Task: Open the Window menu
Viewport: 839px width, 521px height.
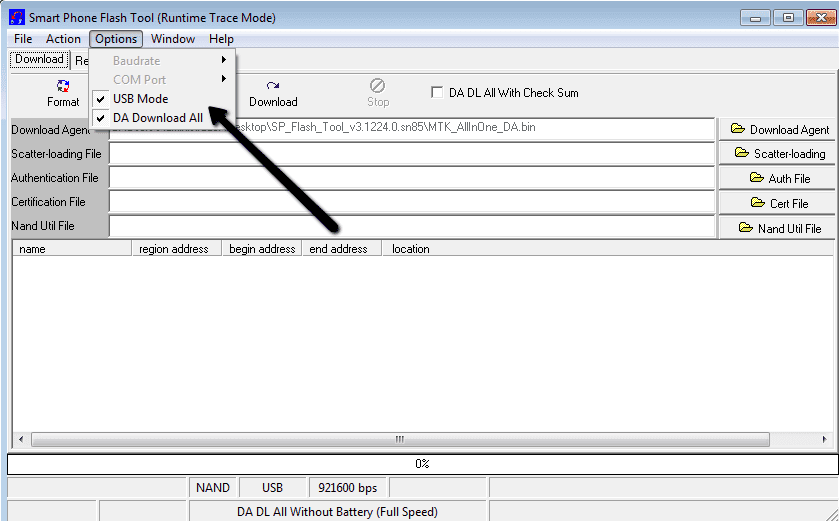Action: point(173,39)
